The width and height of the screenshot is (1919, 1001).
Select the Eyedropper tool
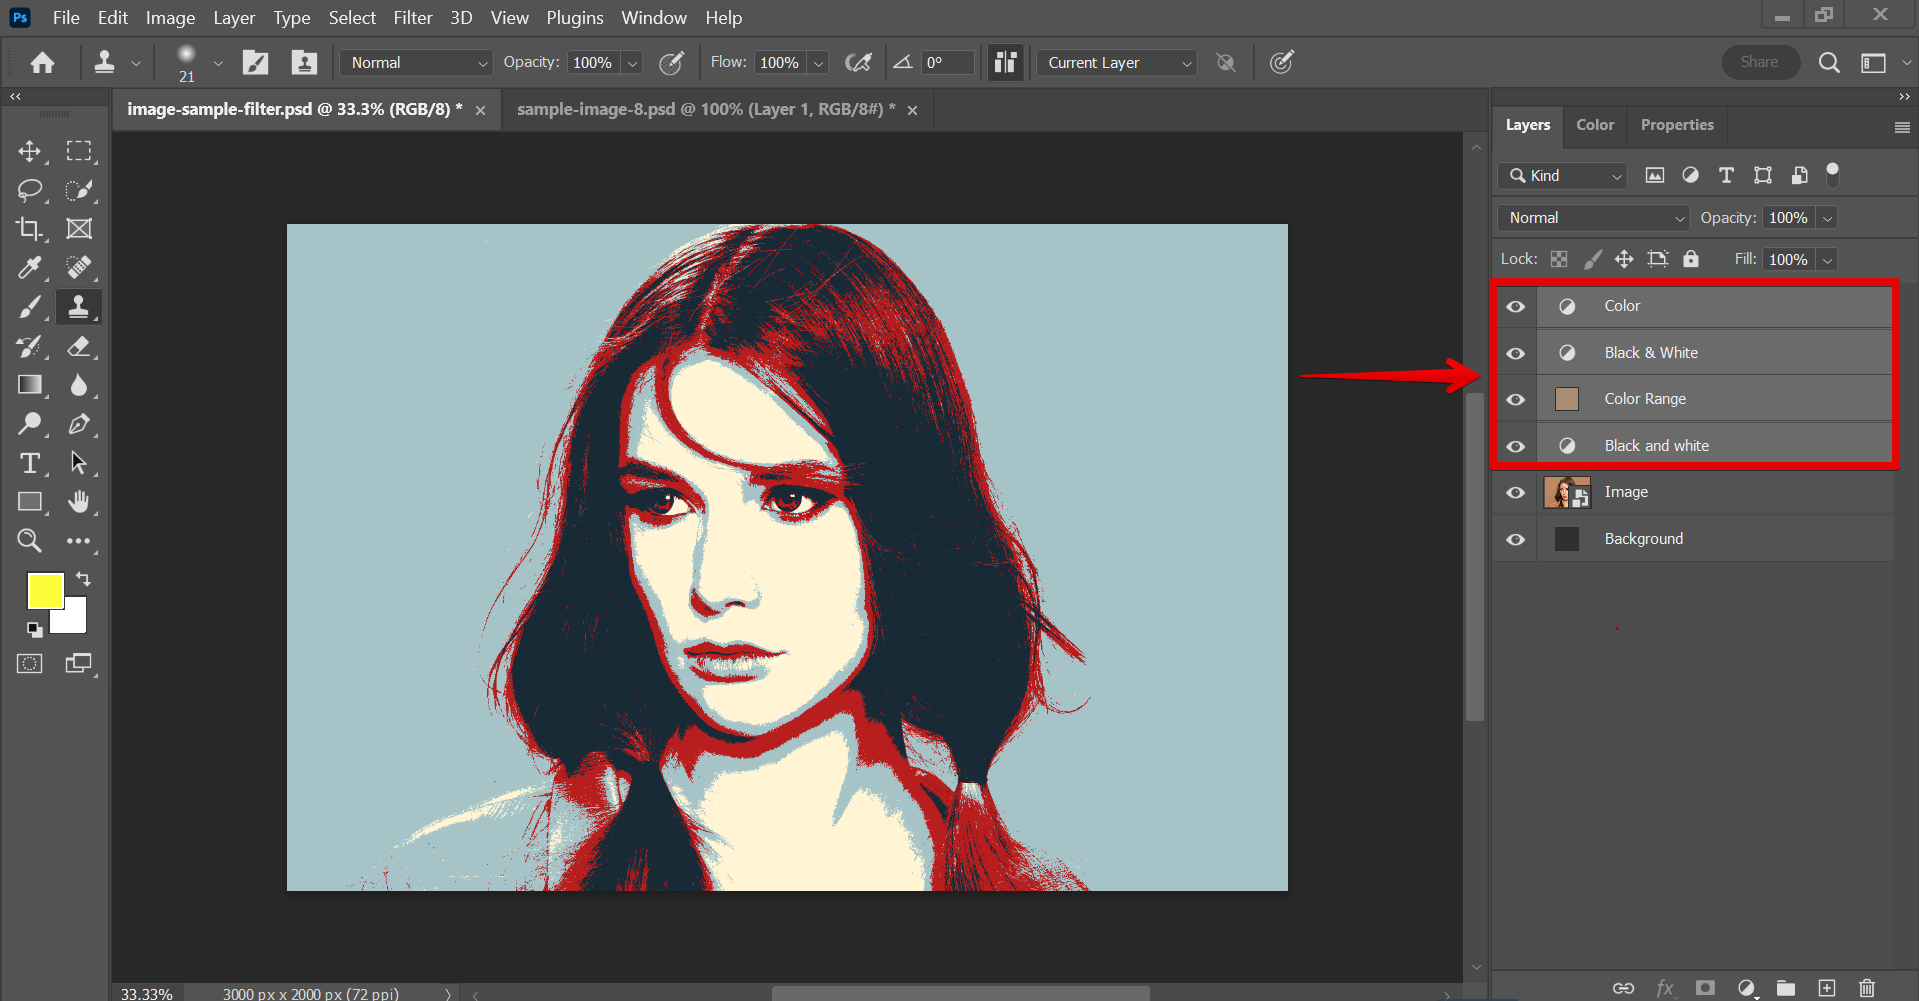click(x=29, y=267)
